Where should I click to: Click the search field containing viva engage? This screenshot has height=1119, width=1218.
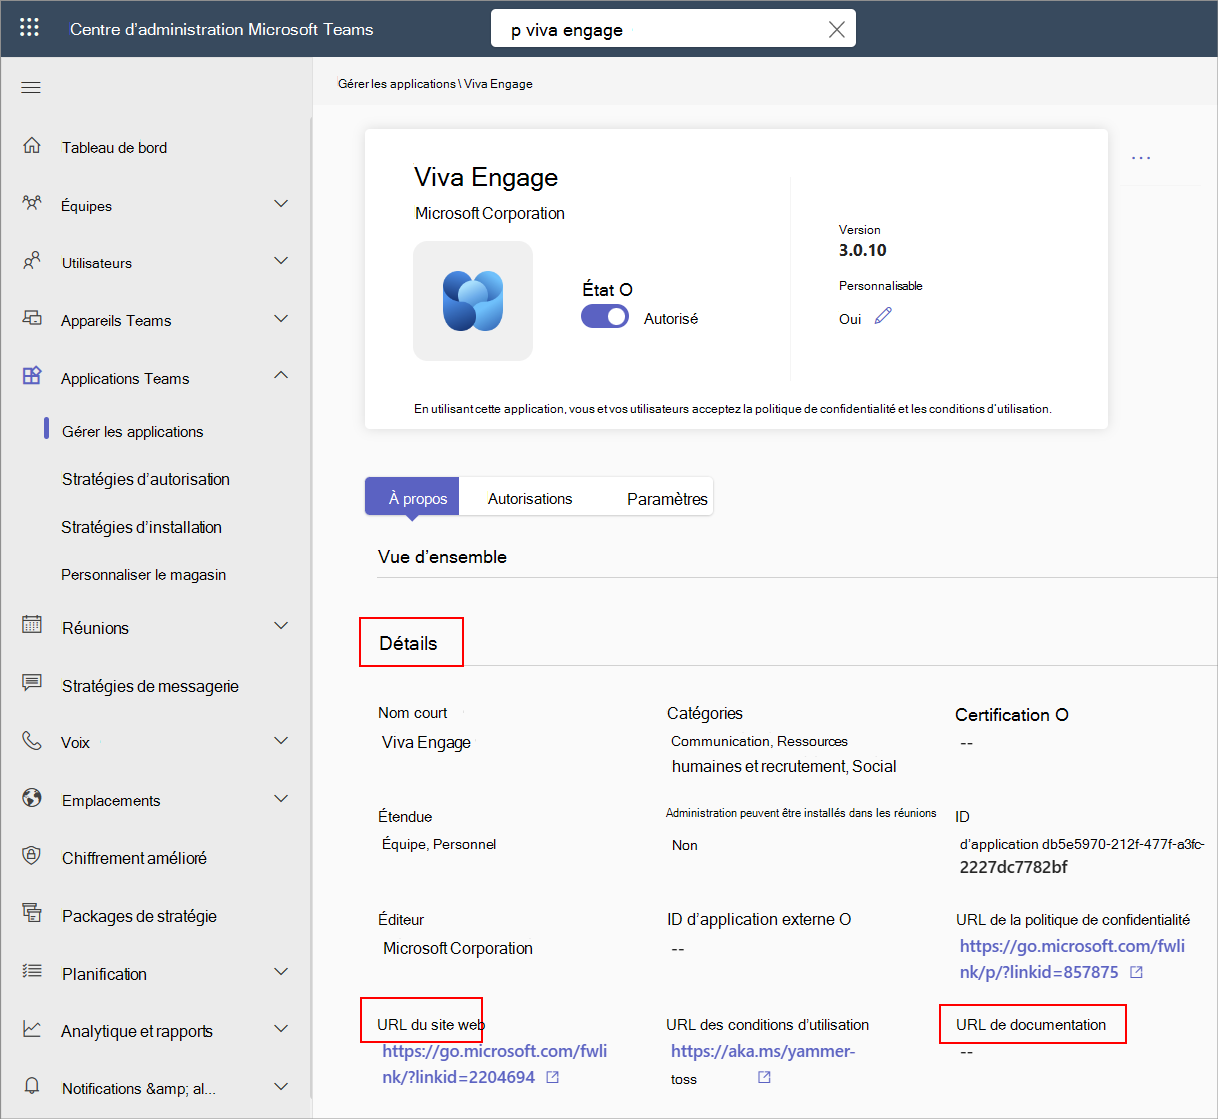click(x=673, y=29)
